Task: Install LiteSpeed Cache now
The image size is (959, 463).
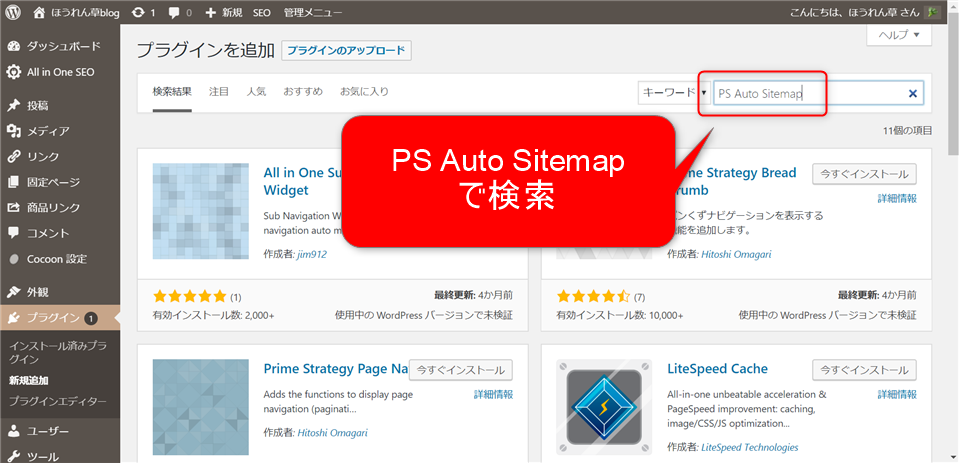Action: [864, 370]
